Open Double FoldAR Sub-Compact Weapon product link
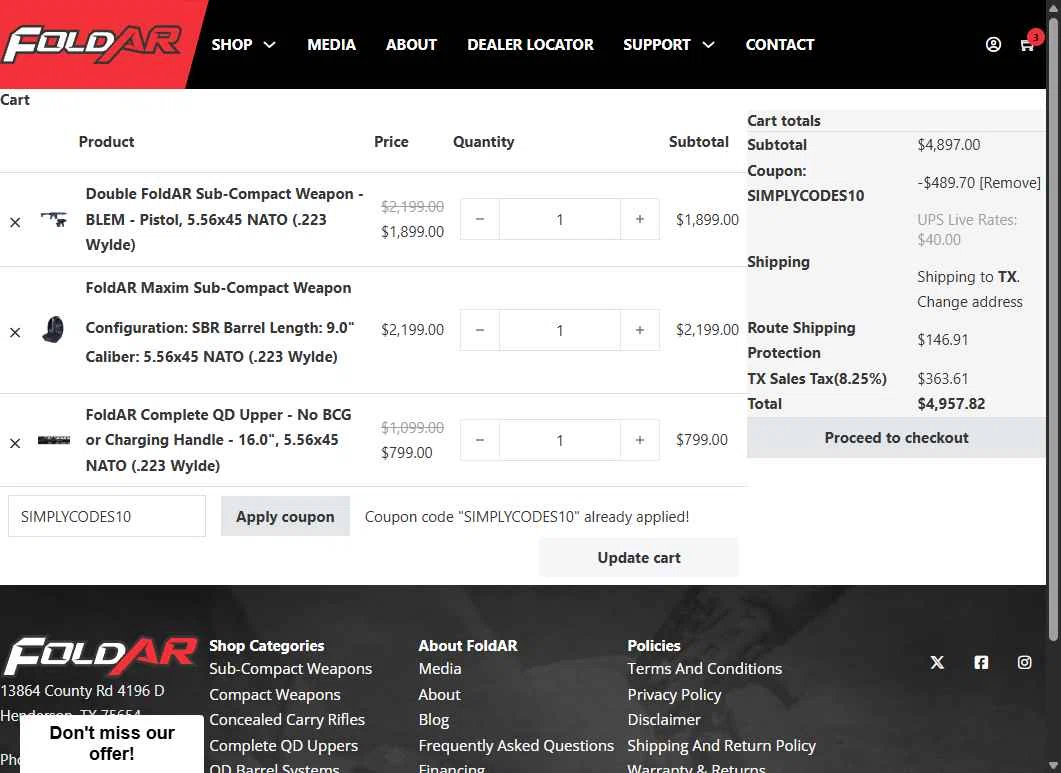This screenshot has height=773, width=1061. 224,219
